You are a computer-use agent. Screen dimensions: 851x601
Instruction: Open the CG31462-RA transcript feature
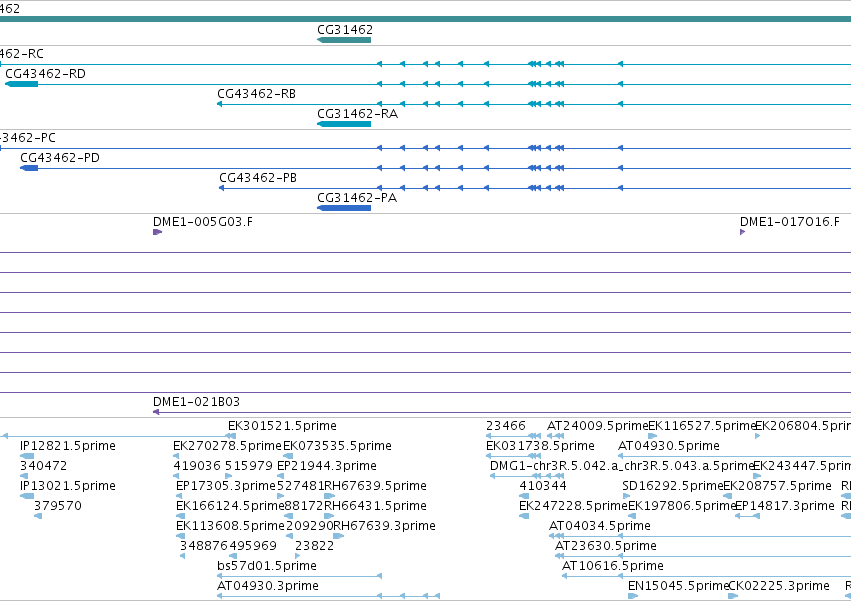tap(344, 124)
